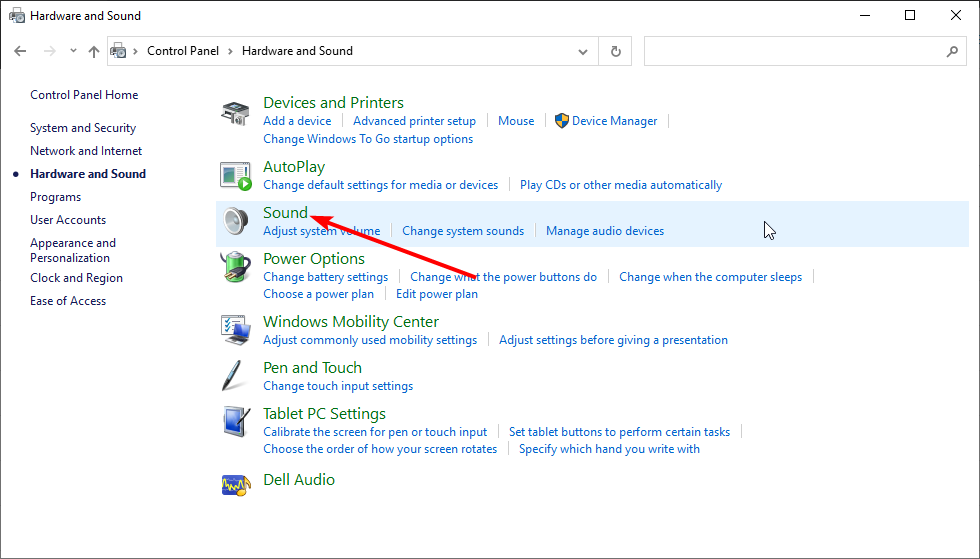The height and width of the screenshot is (559, 980).
Task: Click the Sound speaker icon
Action: coord(235,222)
